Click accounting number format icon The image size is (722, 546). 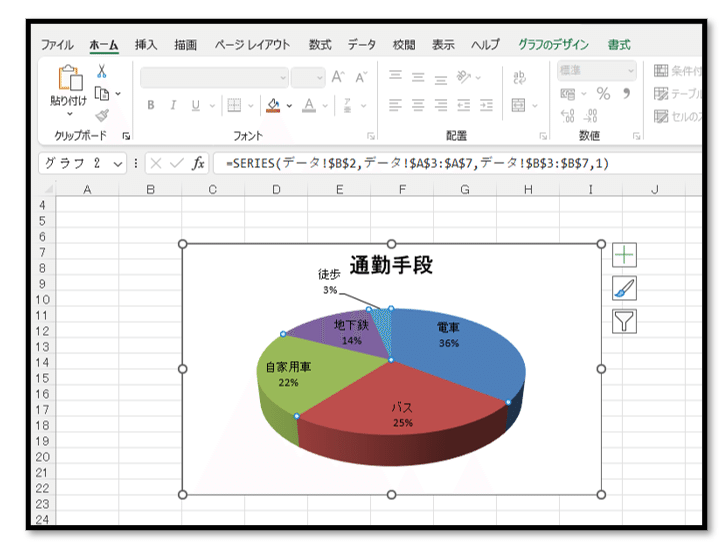[x=568, y=94]
